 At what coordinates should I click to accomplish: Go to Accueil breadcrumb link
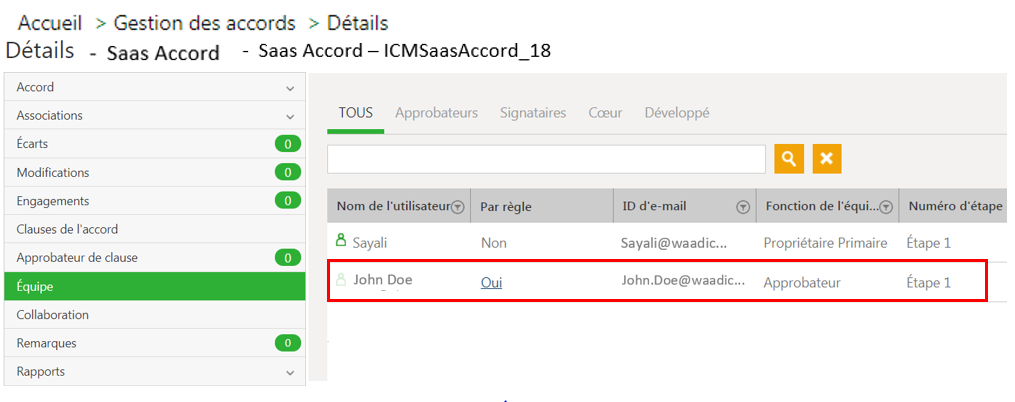50,23
